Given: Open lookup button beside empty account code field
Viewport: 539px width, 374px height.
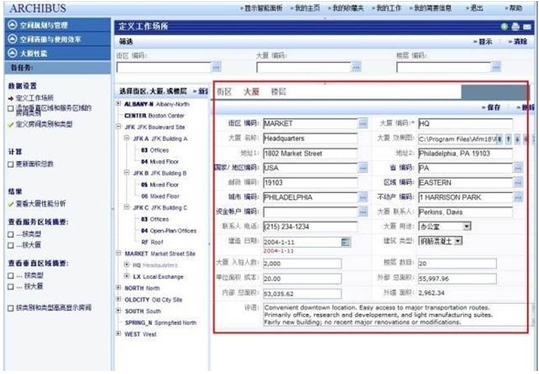Looking at the screenshot, I should (x=363, y=212).
